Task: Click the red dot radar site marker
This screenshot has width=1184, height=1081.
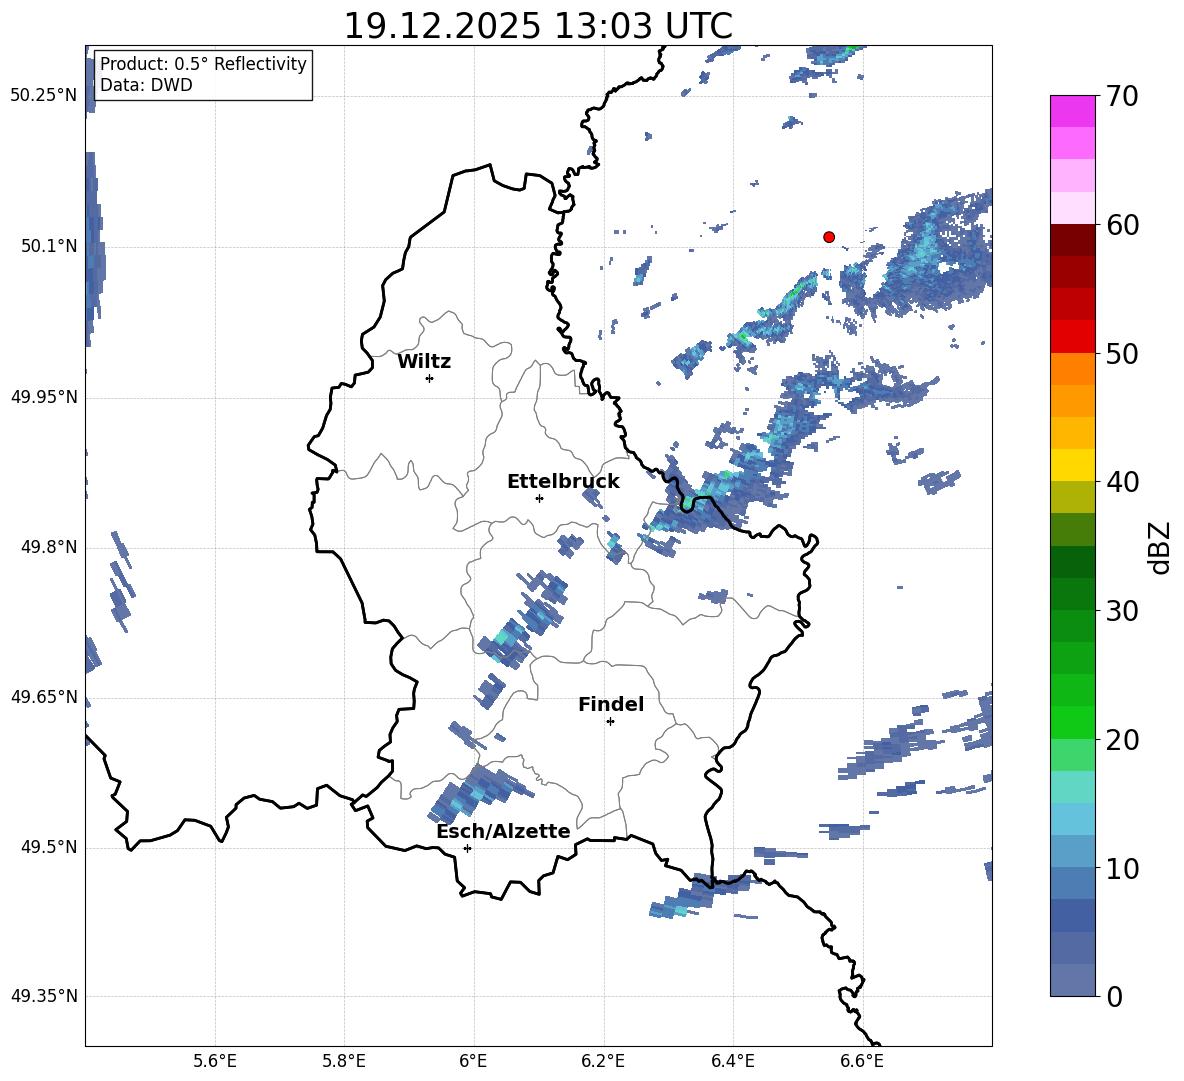Action: click(x=829, y=237)
